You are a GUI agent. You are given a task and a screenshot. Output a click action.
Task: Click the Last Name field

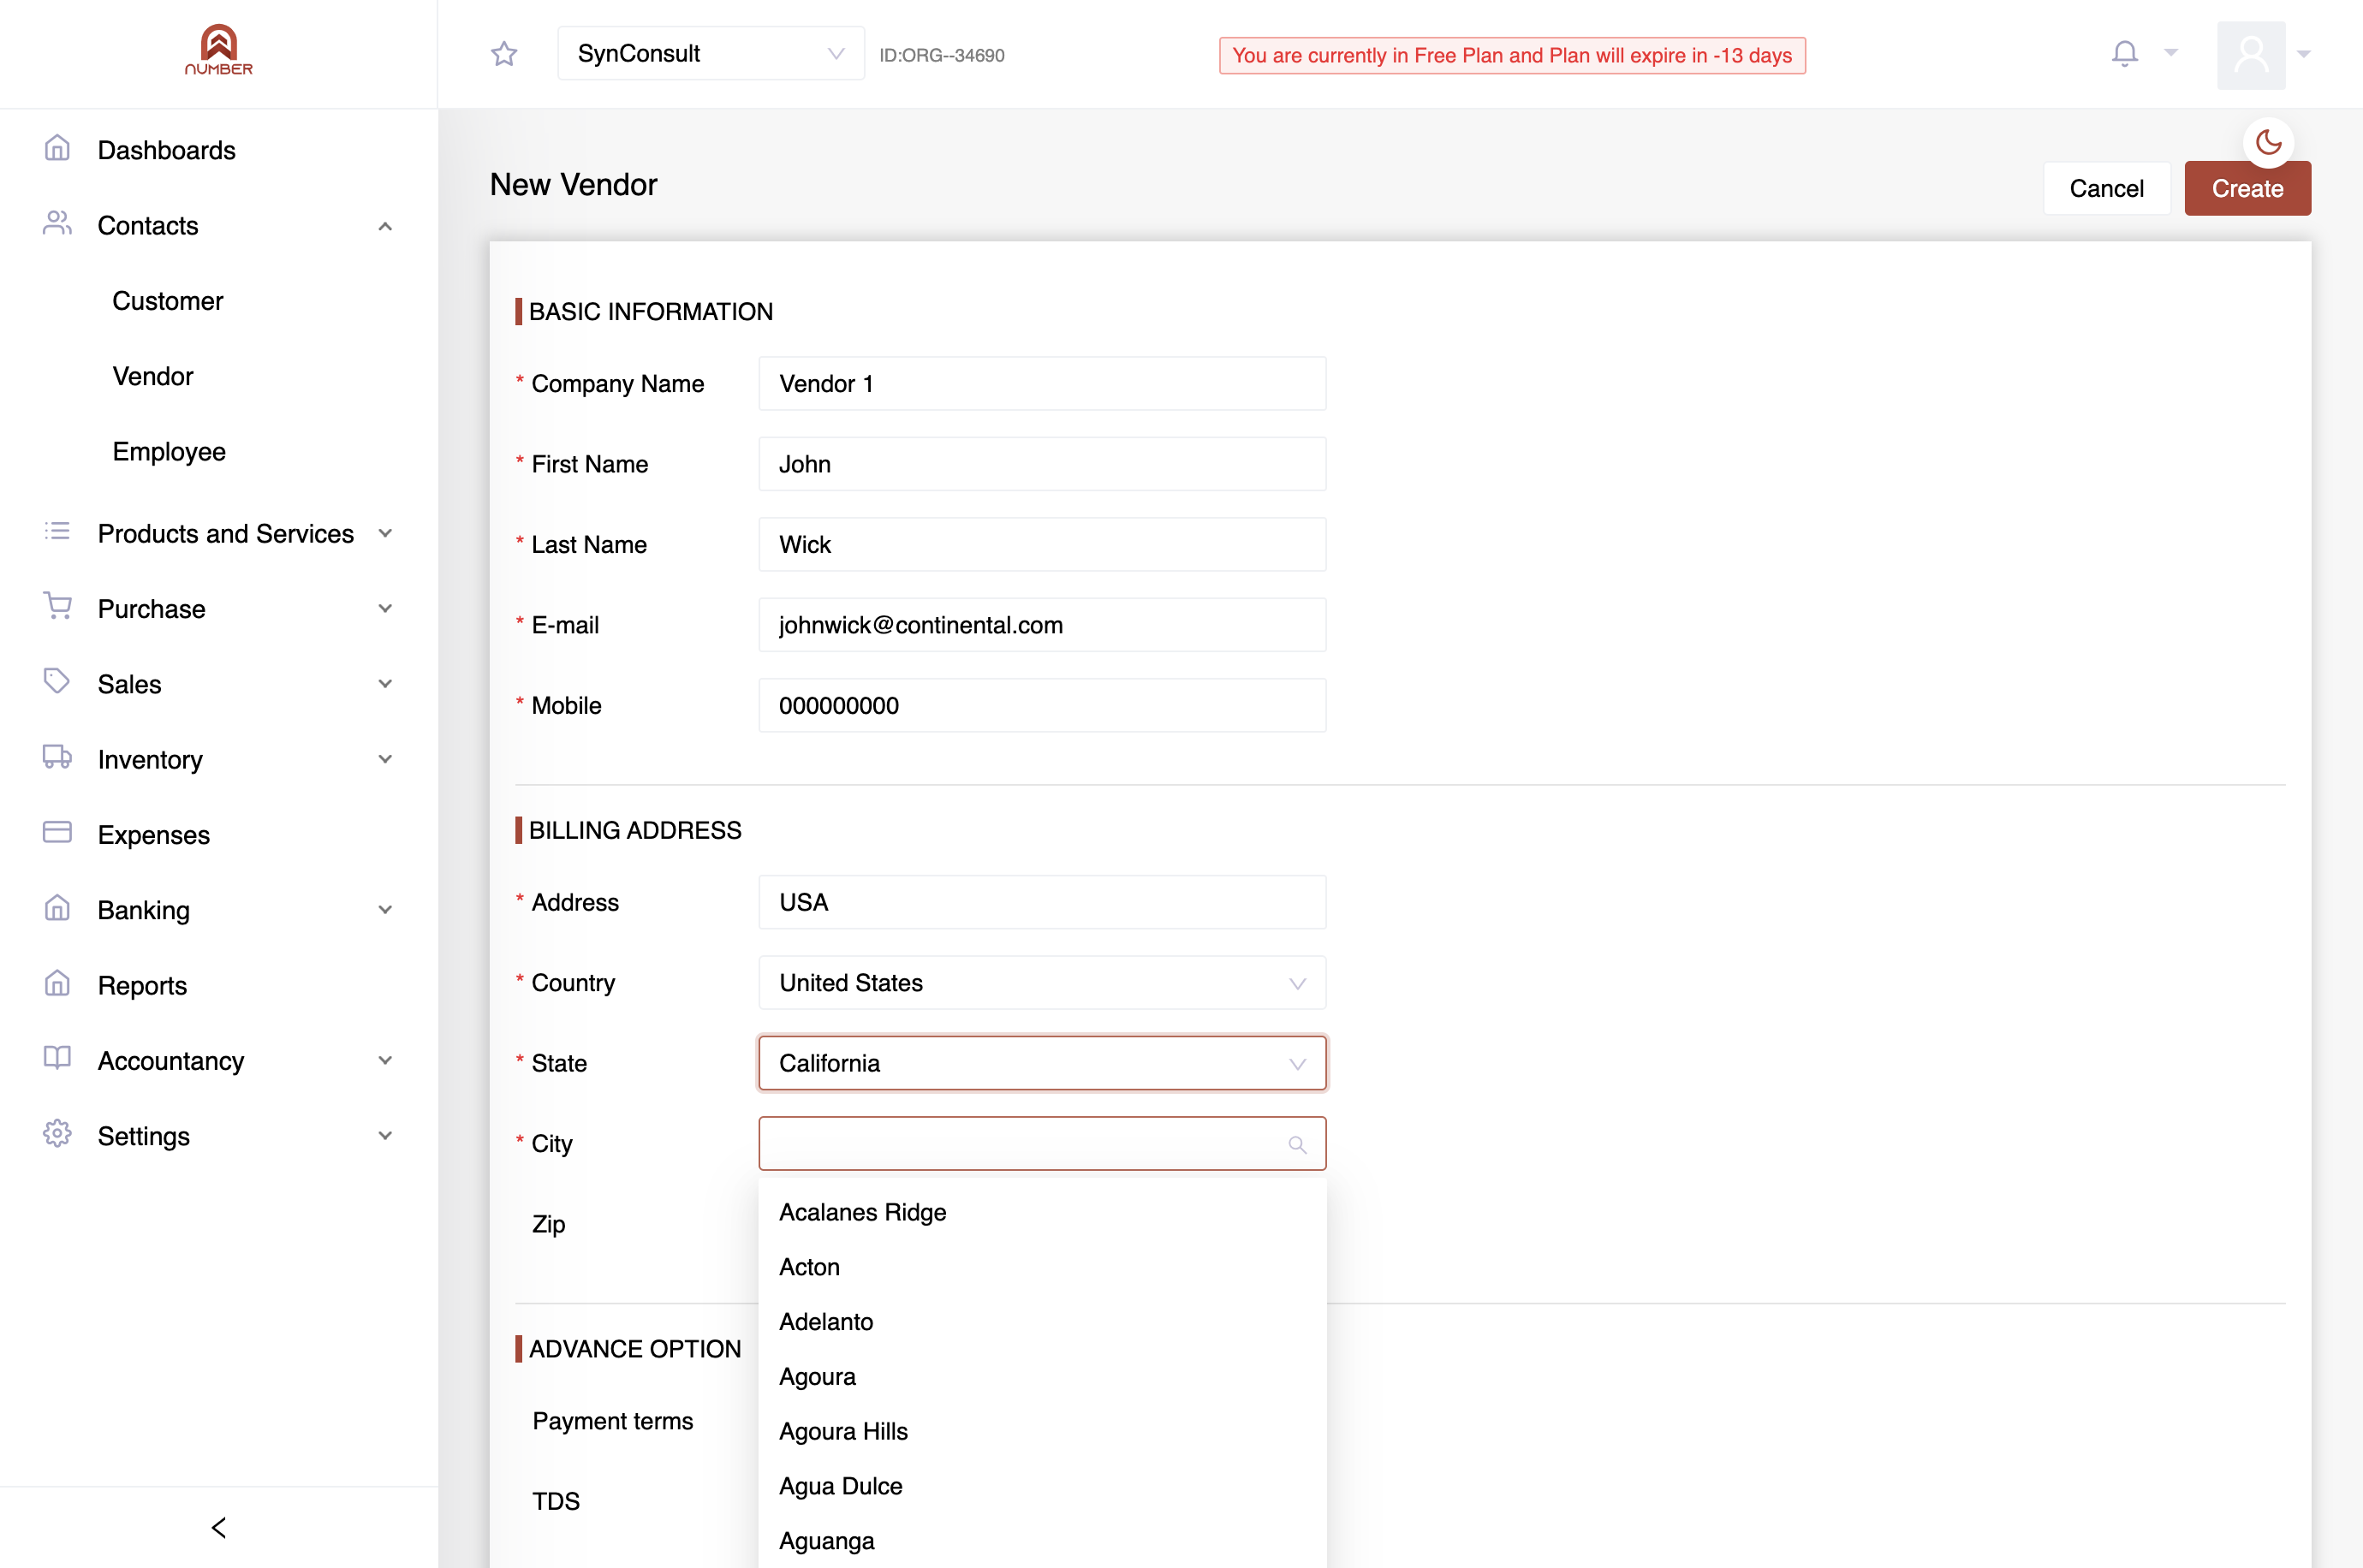tap(1042, 545)
